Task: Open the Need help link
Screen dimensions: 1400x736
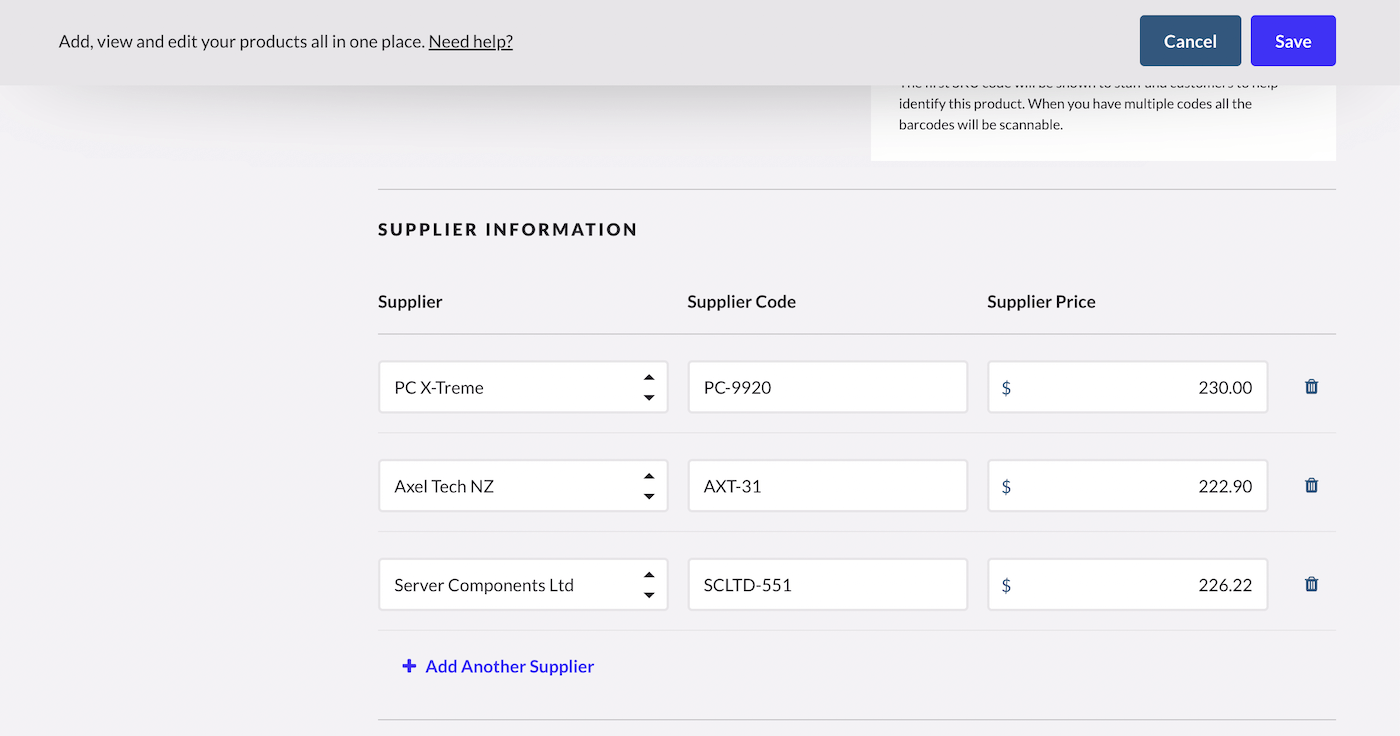Action: coord(470,41)
